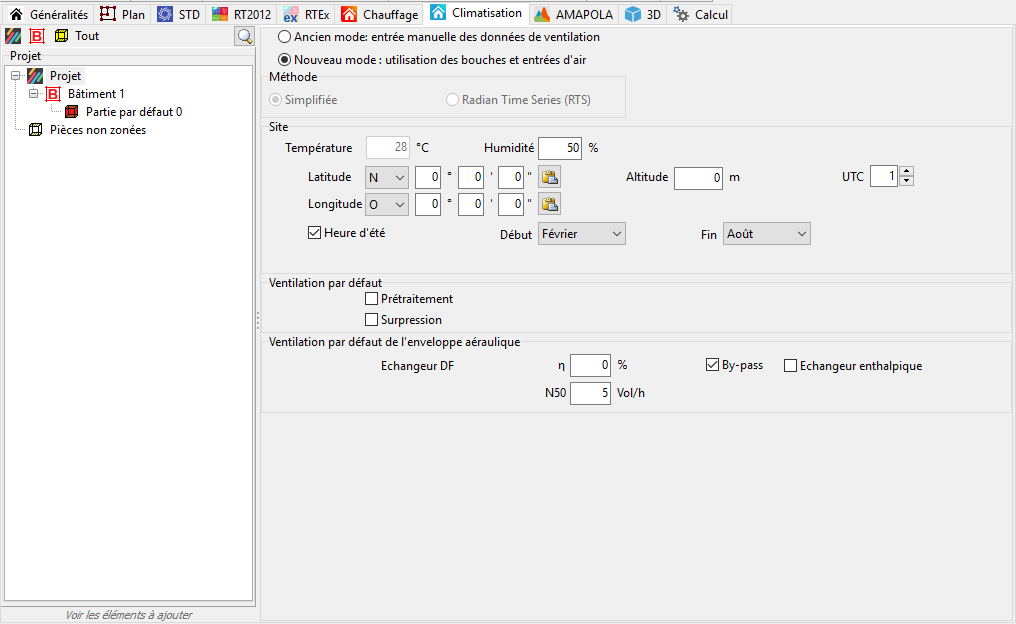Increase the UTC value with up arrow
This screenshot has height=624, width=1016.
[906, 171]
